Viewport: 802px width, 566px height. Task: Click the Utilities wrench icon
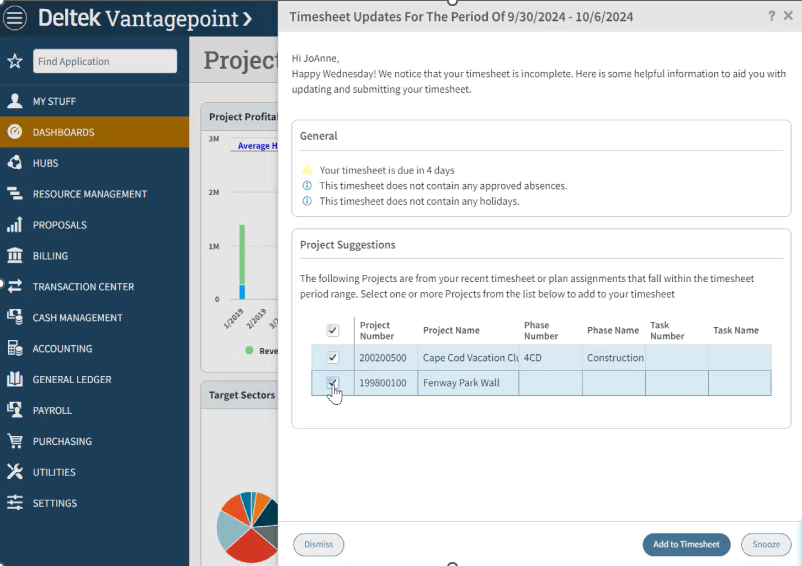pos(15,472)
